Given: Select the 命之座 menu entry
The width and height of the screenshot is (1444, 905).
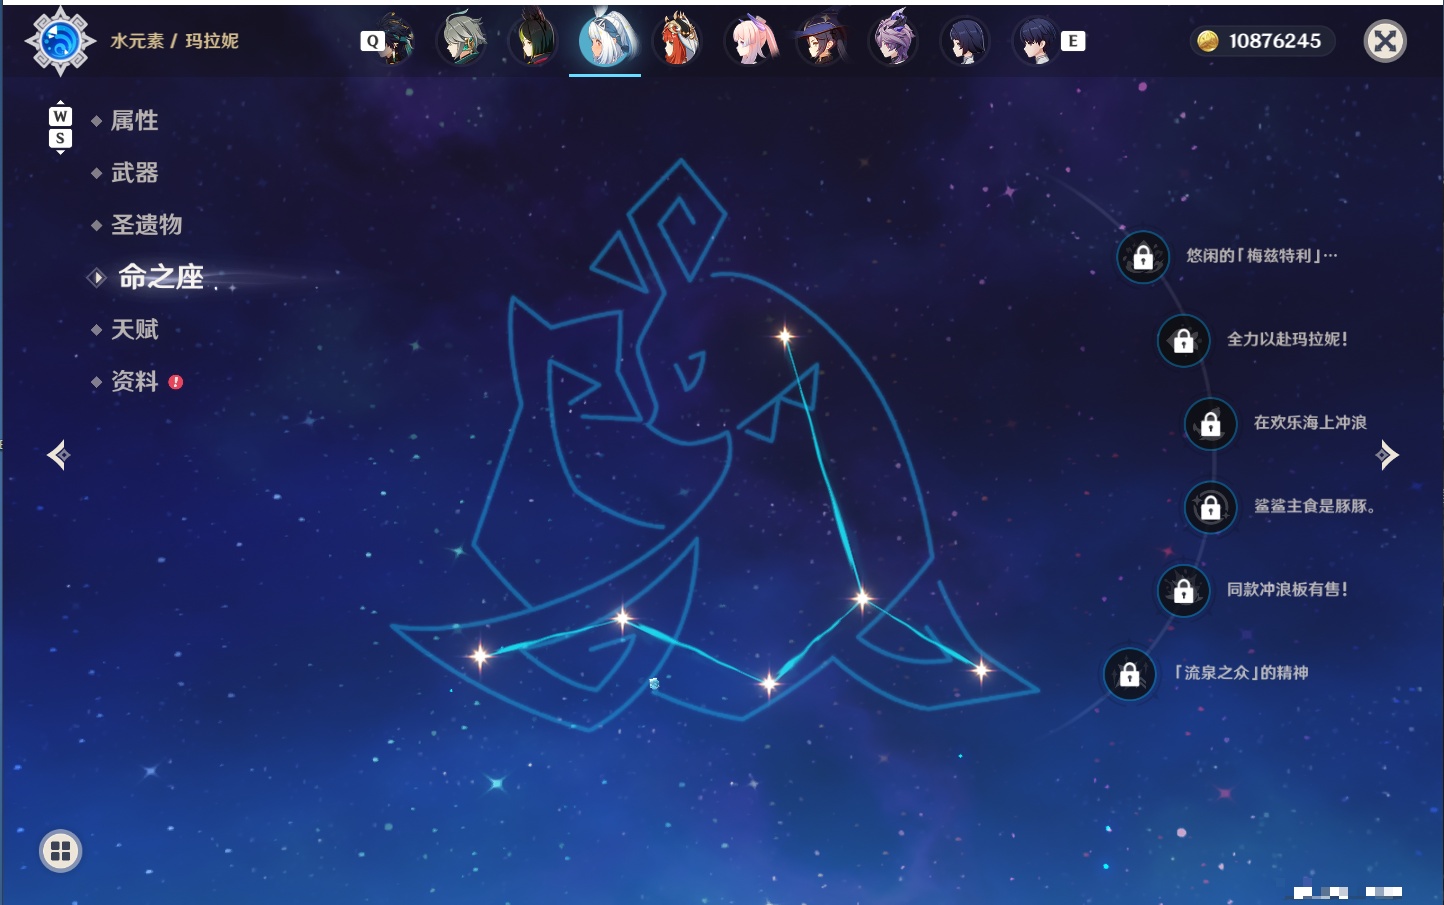Looking at the screenshot, I should tap(161, 277).
